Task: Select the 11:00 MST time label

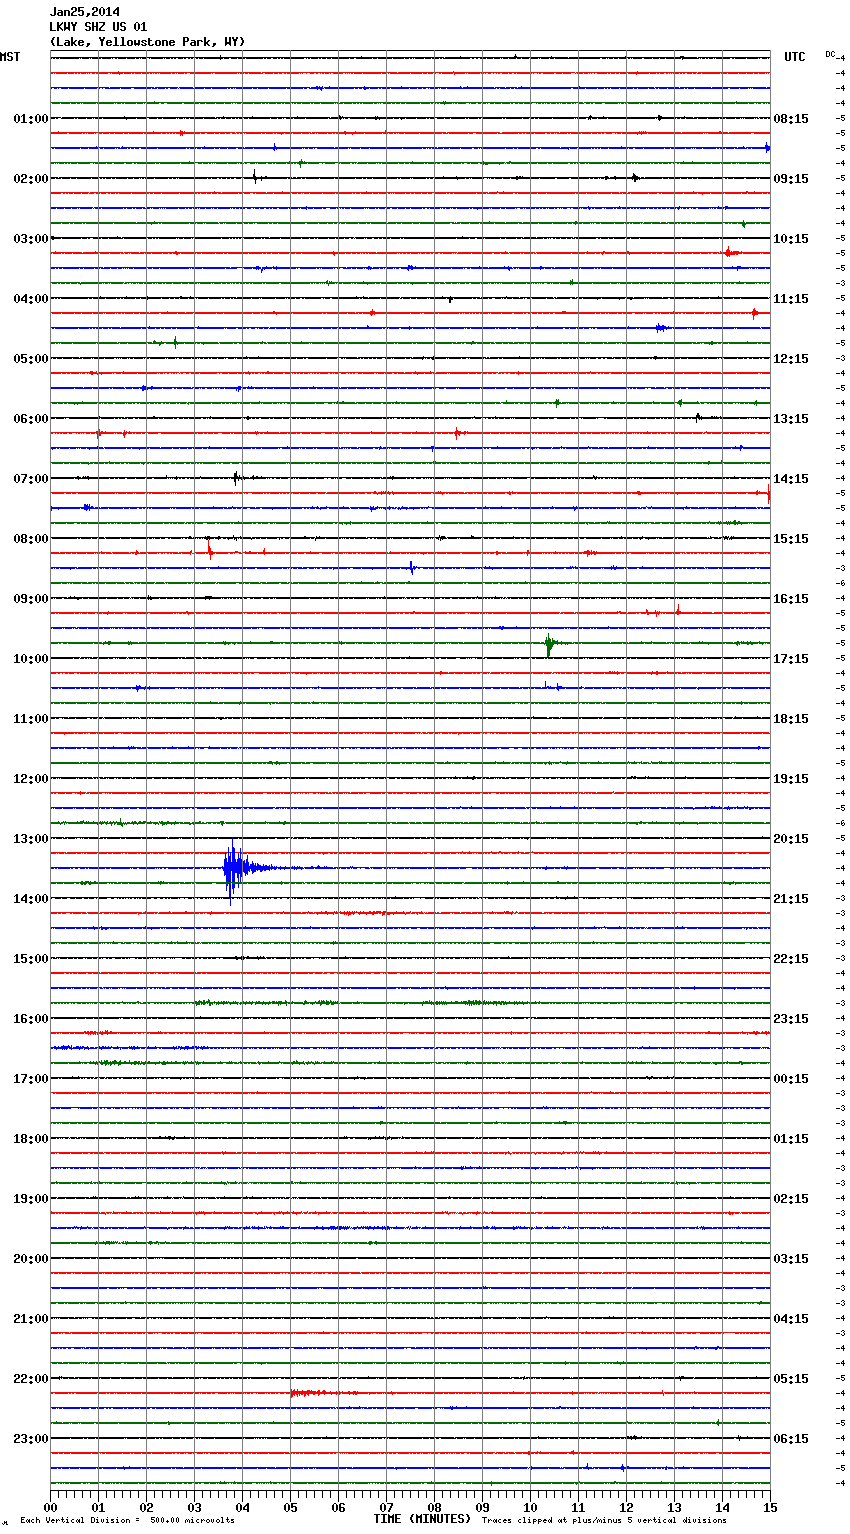Action: [x=31, y=719]
